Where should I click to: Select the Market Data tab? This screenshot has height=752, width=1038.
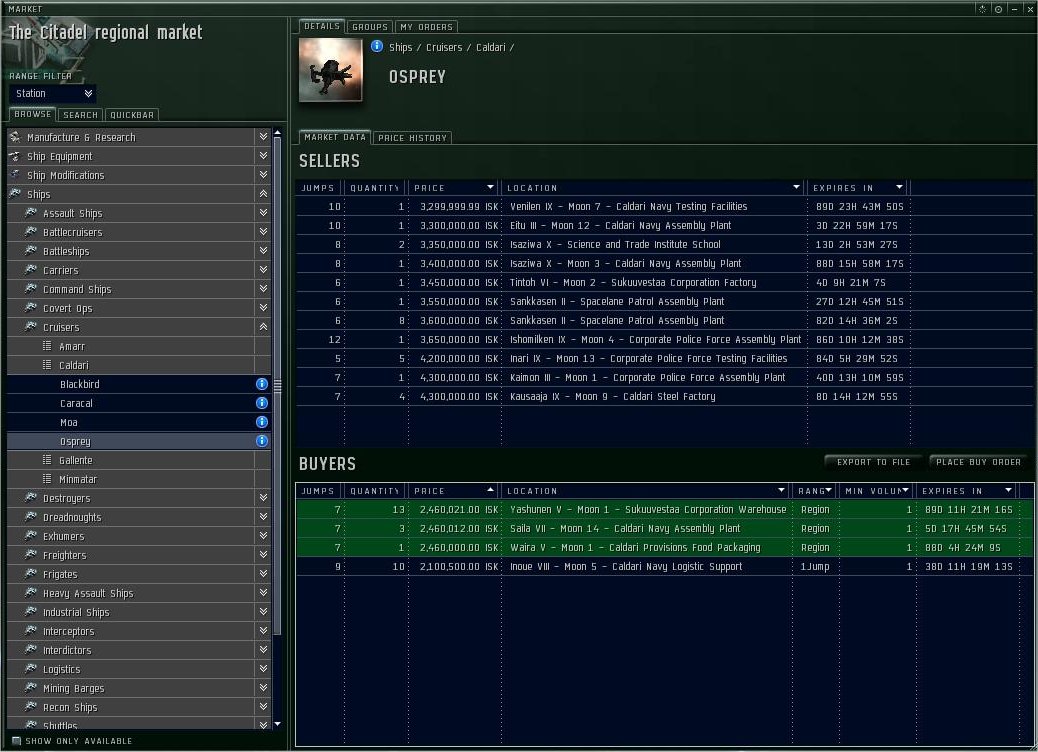(335, 137)
